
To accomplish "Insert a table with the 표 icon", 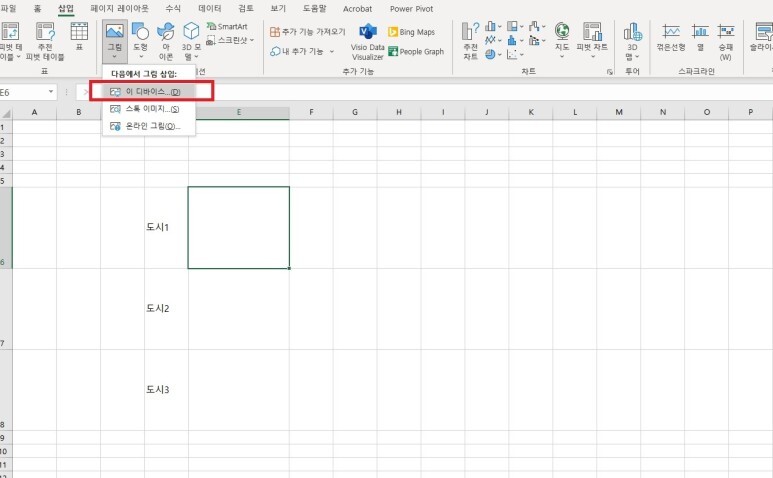I will pos(79,37).
